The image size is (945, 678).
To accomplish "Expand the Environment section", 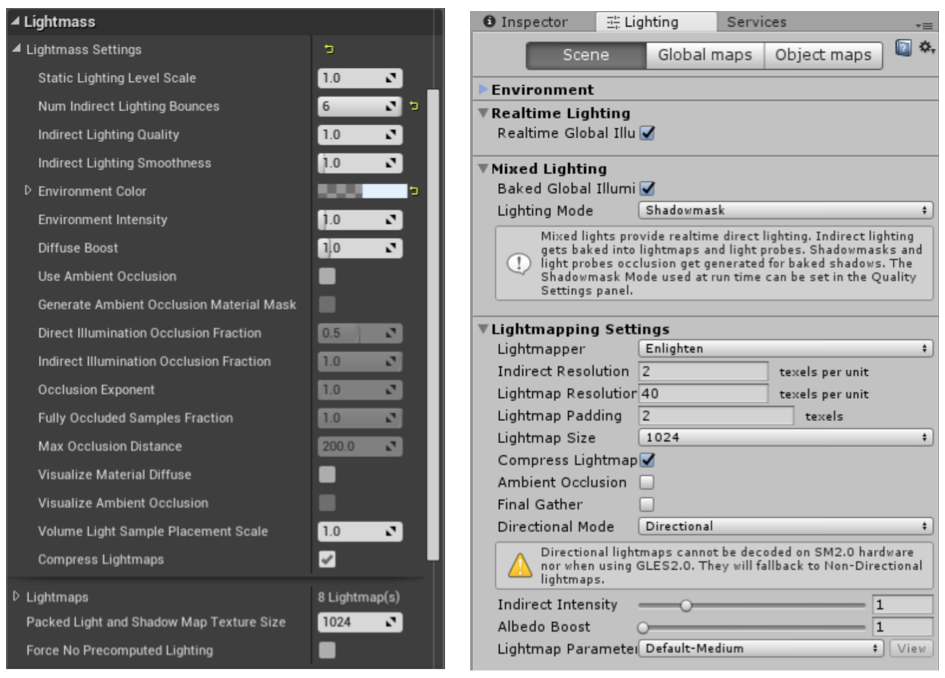I will [x=484, y=90].
